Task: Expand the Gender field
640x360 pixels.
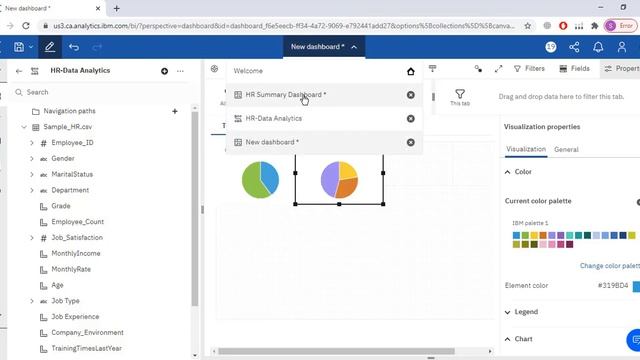Action: (32, 158)
